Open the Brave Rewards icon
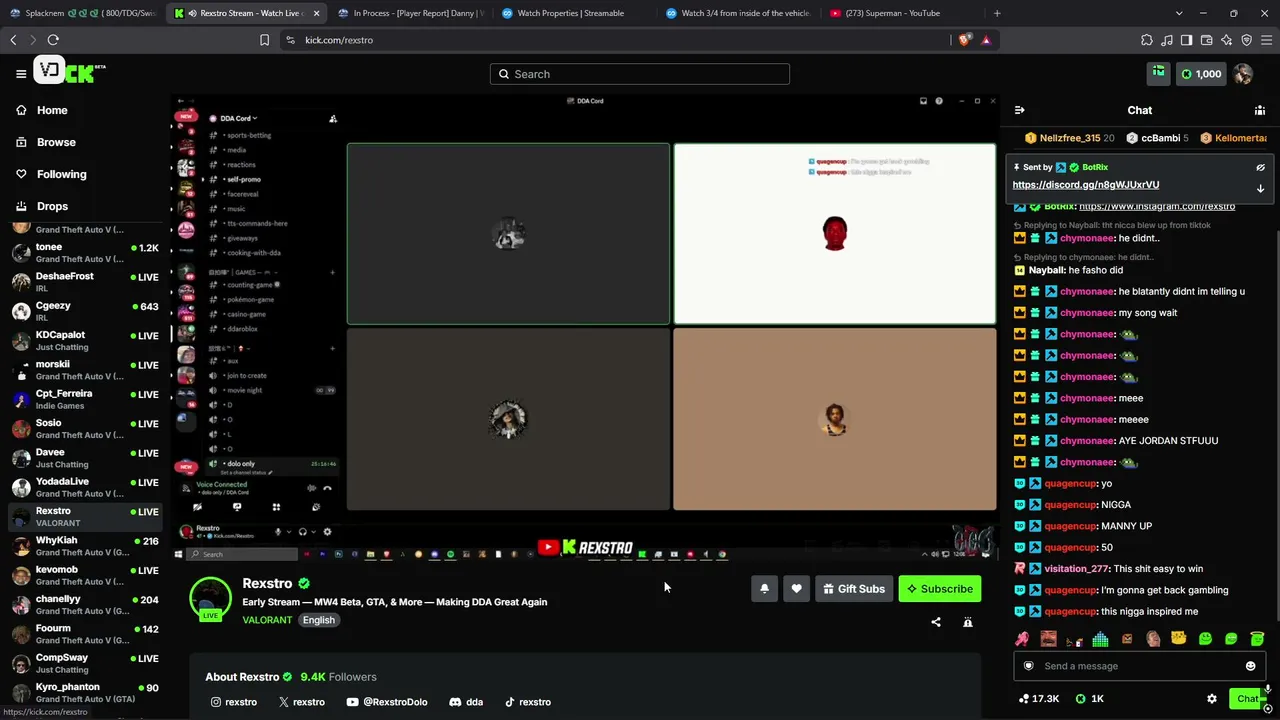 click(986, 40)
